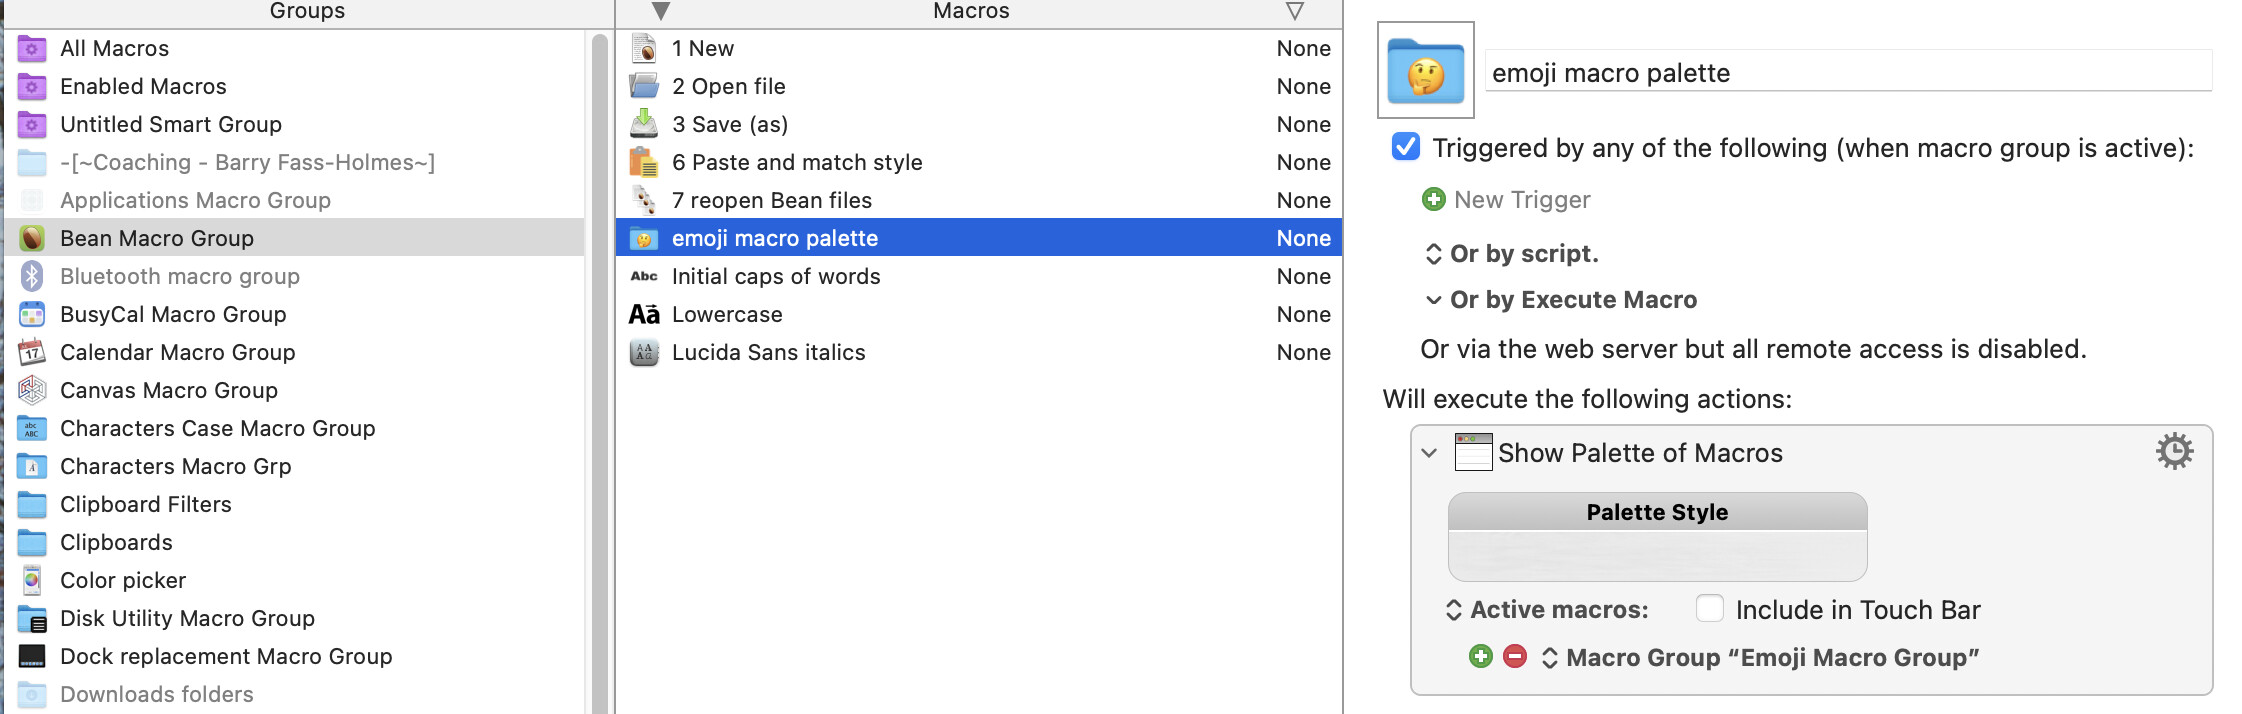This screenshot has height=714, width=2242.
Task: Uncheck the Triggered by any checkbox
Action: coord(1405,147)
